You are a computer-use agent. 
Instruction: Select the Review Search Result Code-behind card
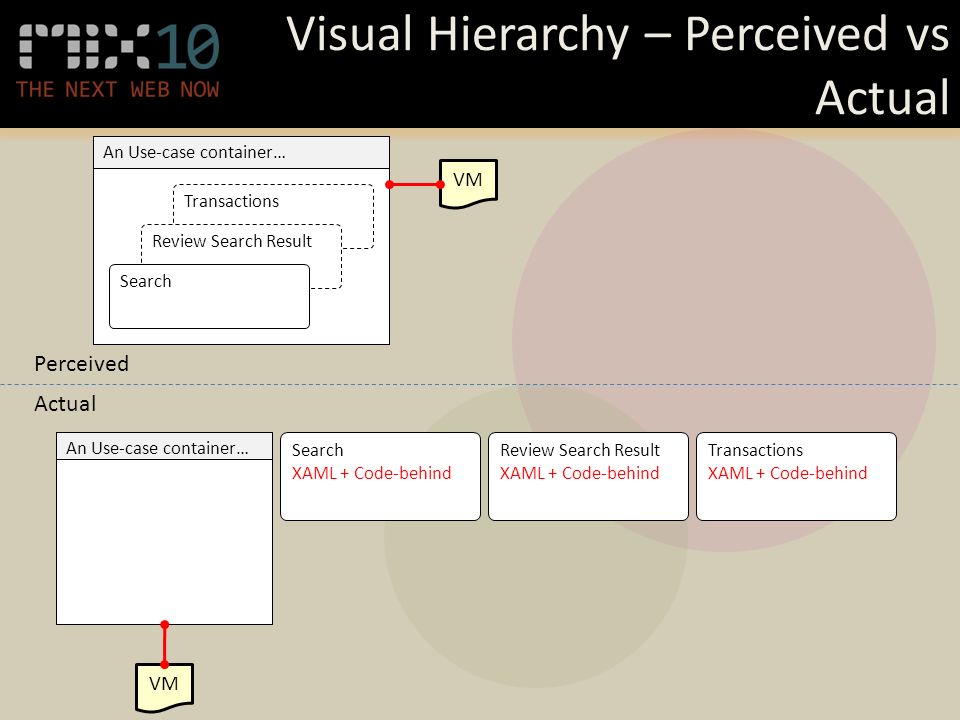click(x=588, y=476)
